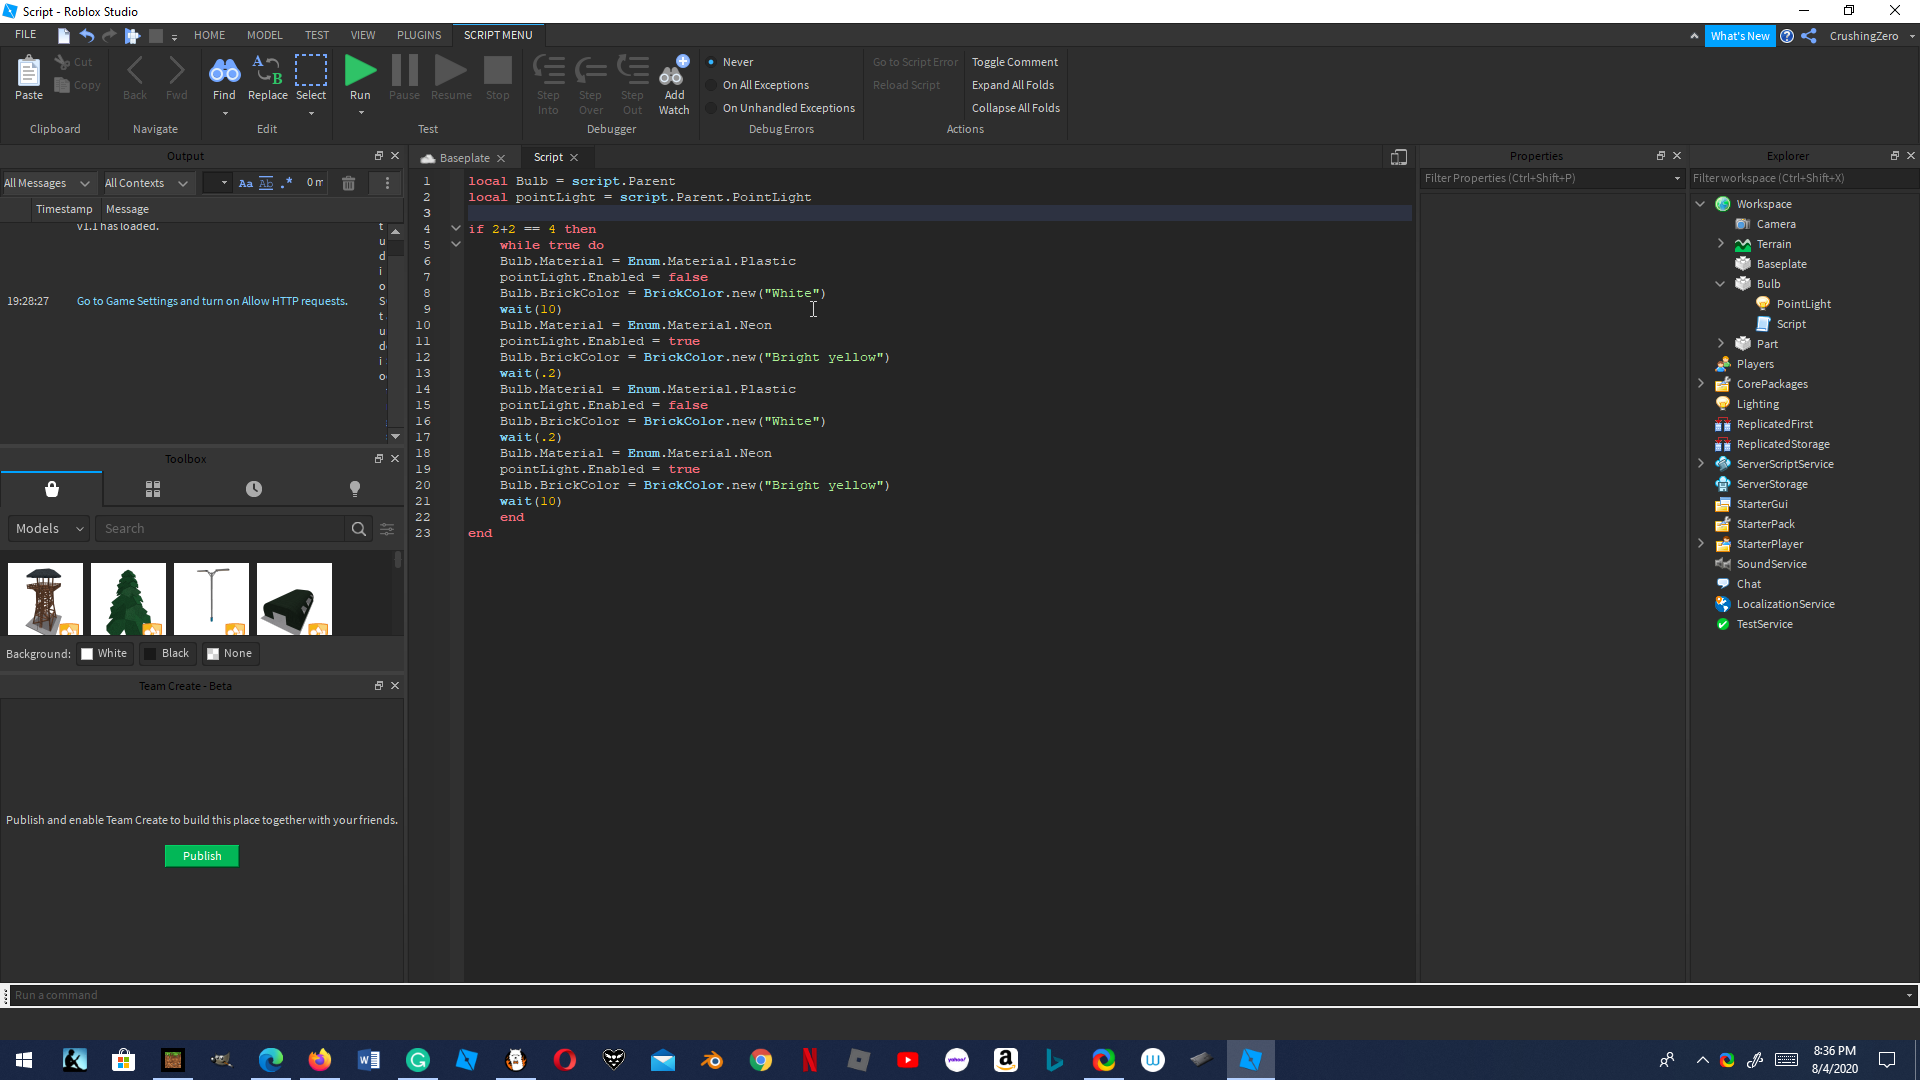Open the Toolbox Recent clock tab
This screenshot has height=1080, width=1920.
254,489
